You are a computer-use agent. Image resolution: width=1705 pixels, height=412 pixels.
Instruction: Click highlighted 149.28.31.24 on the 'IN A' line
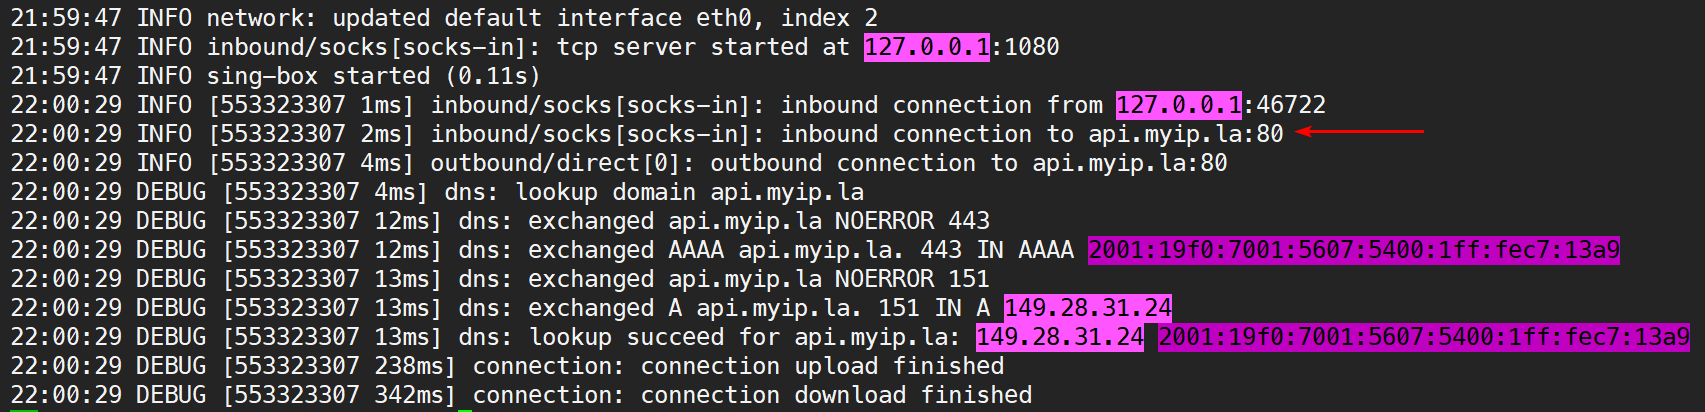tap(1087, 308)
